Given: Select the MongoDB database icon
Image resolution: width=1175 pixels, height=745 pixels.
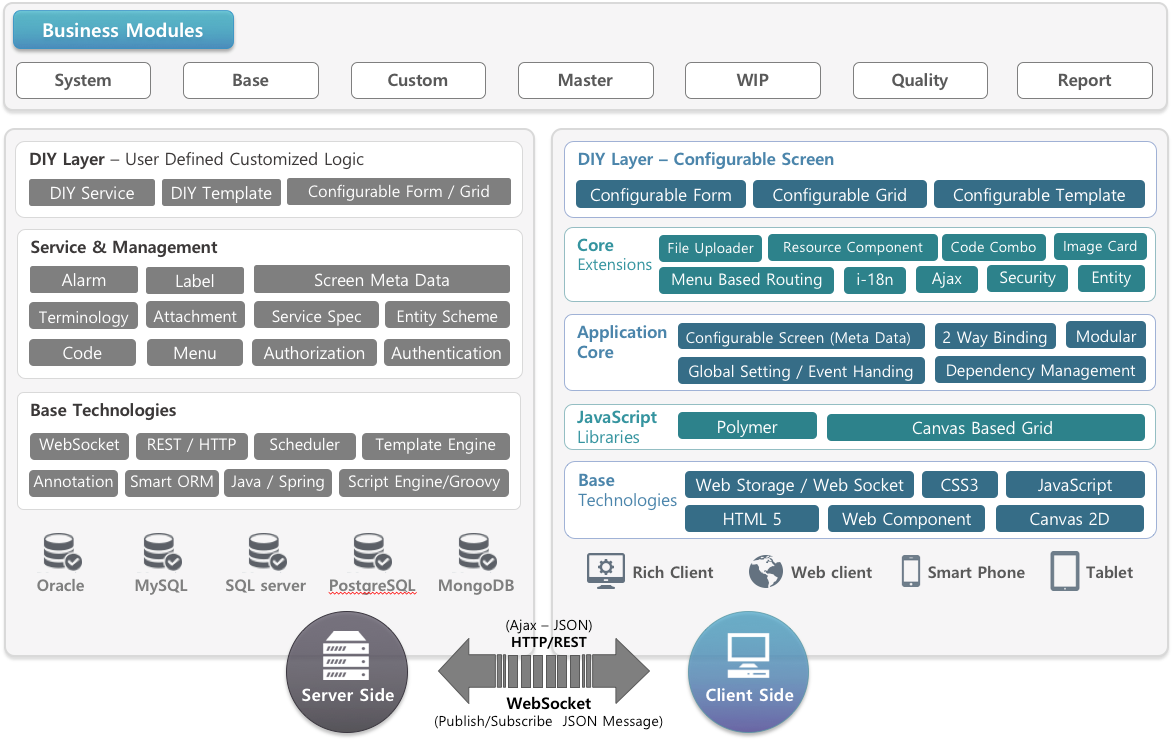Looking at the screenshot, I should pyautogui.click(x=476, y=552).
